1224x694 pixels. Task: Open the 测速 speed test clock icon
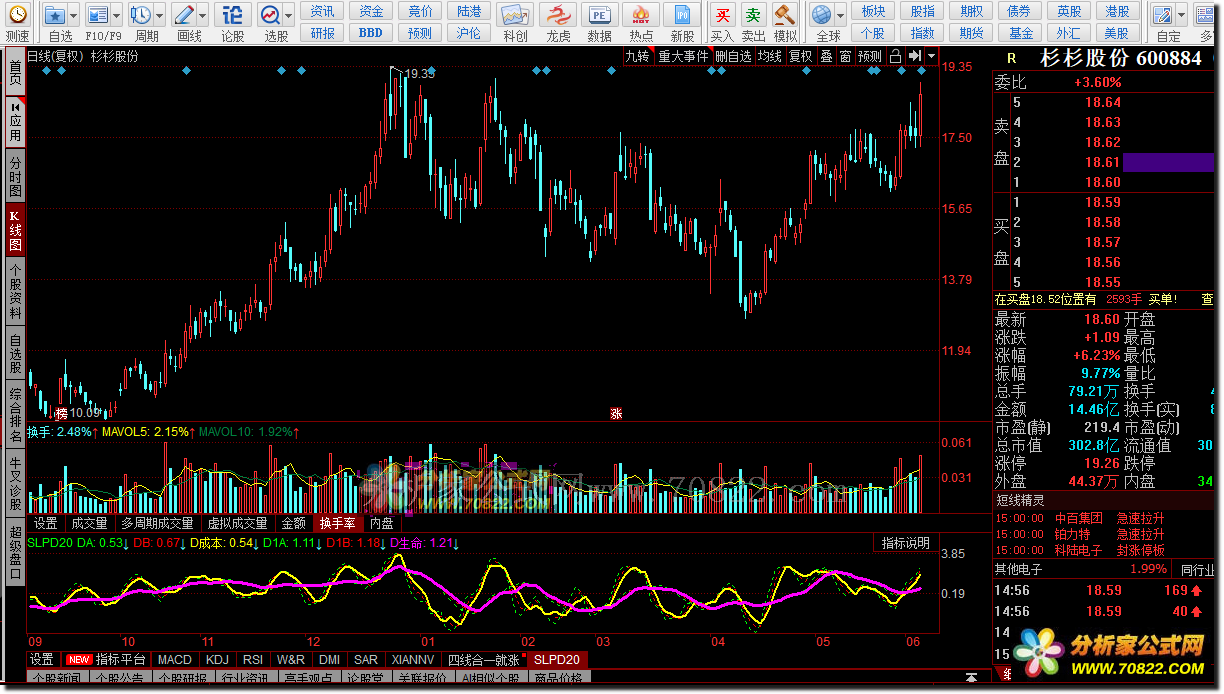(17, 15)
